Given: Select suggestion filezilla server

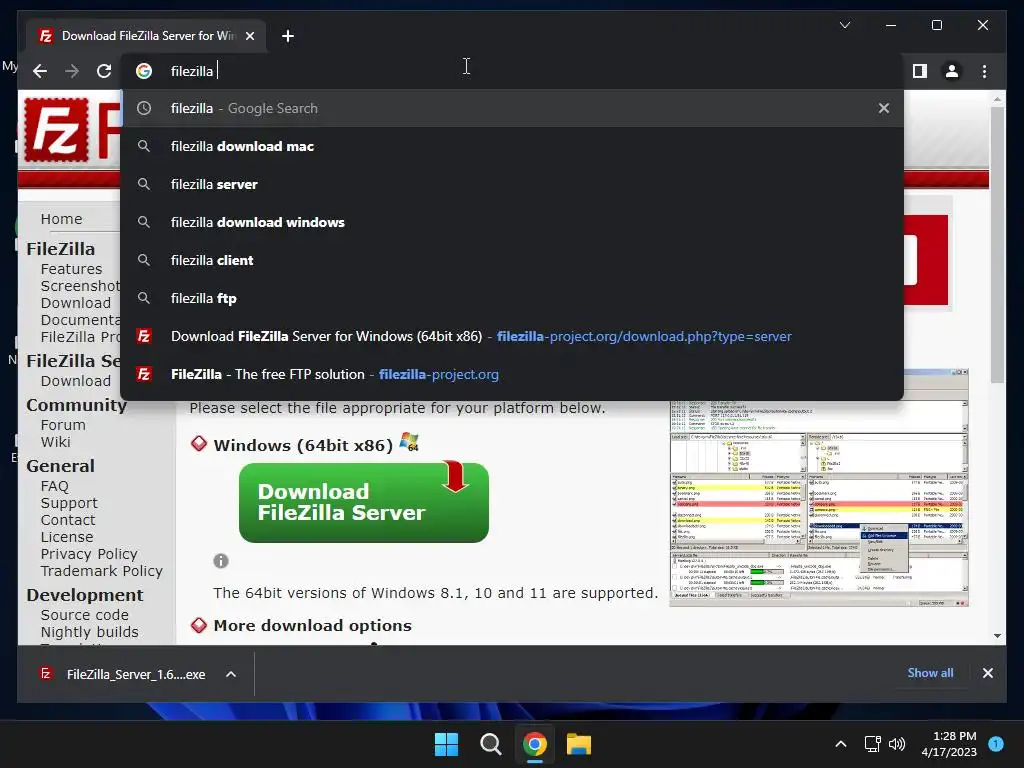Looking at the screenshot, I should click(x=511, y=184).
